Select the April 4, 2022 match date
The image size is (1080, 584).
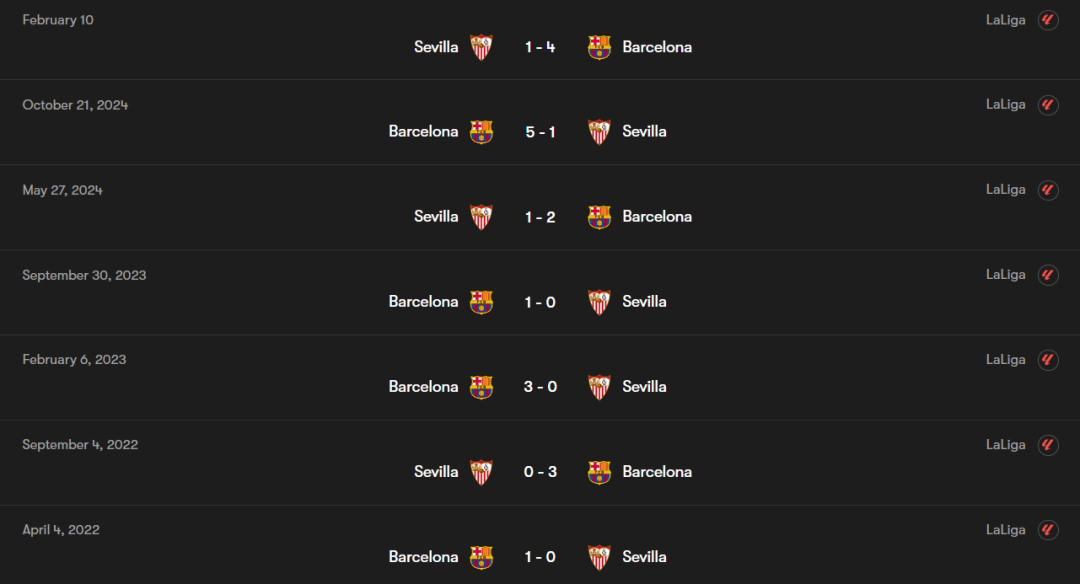point(61,530)
